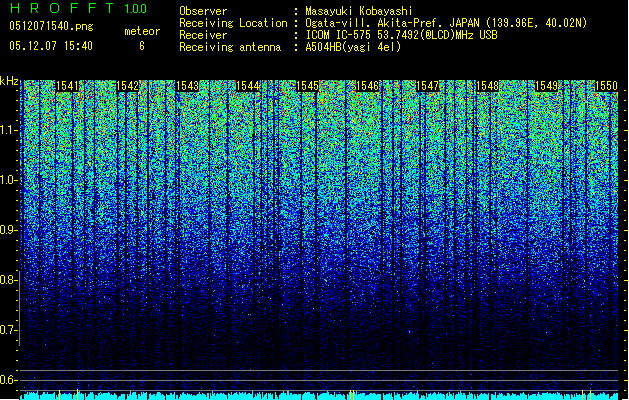629x400 pixels.
Task: Click the 1.1 kHz axis tick label
Action: click(x=8, y=130)
